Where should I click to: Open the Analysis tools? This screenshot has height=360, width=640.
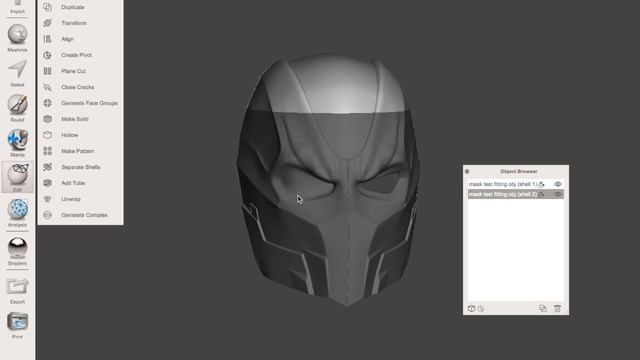pyautogui.click(x=18, y=213)
